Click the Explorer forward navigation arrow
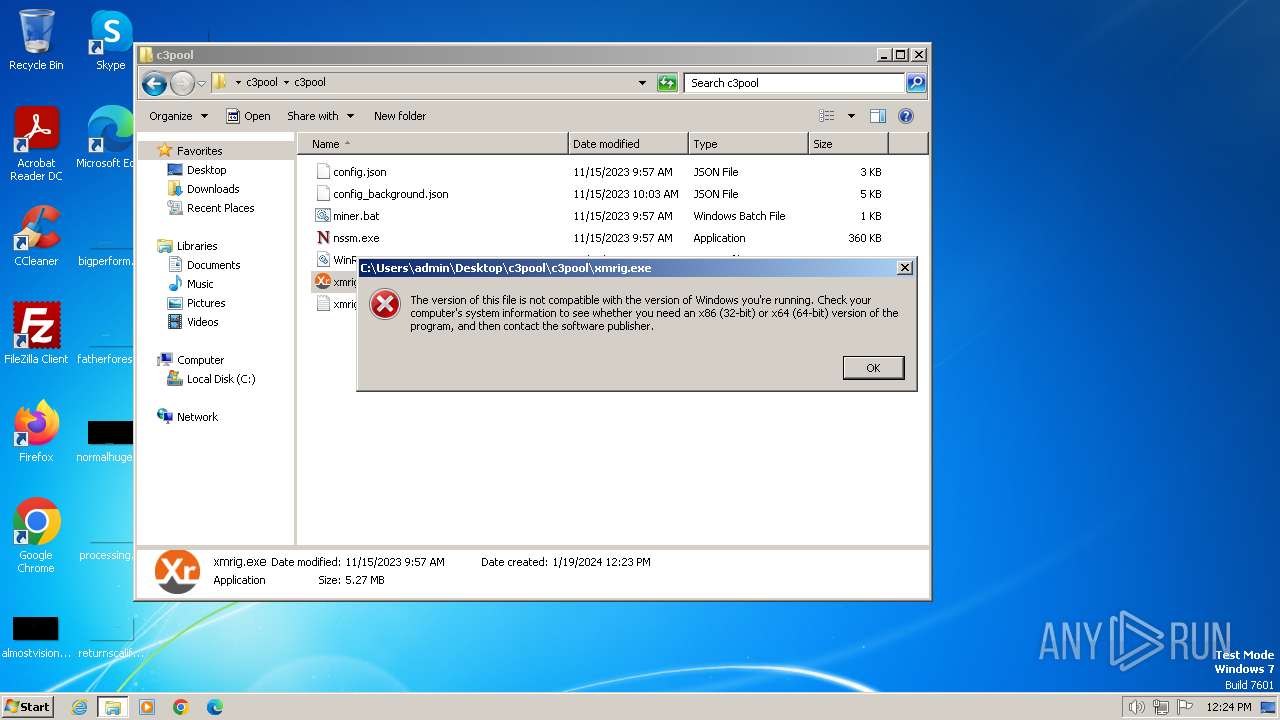 (x=182, y=83)
